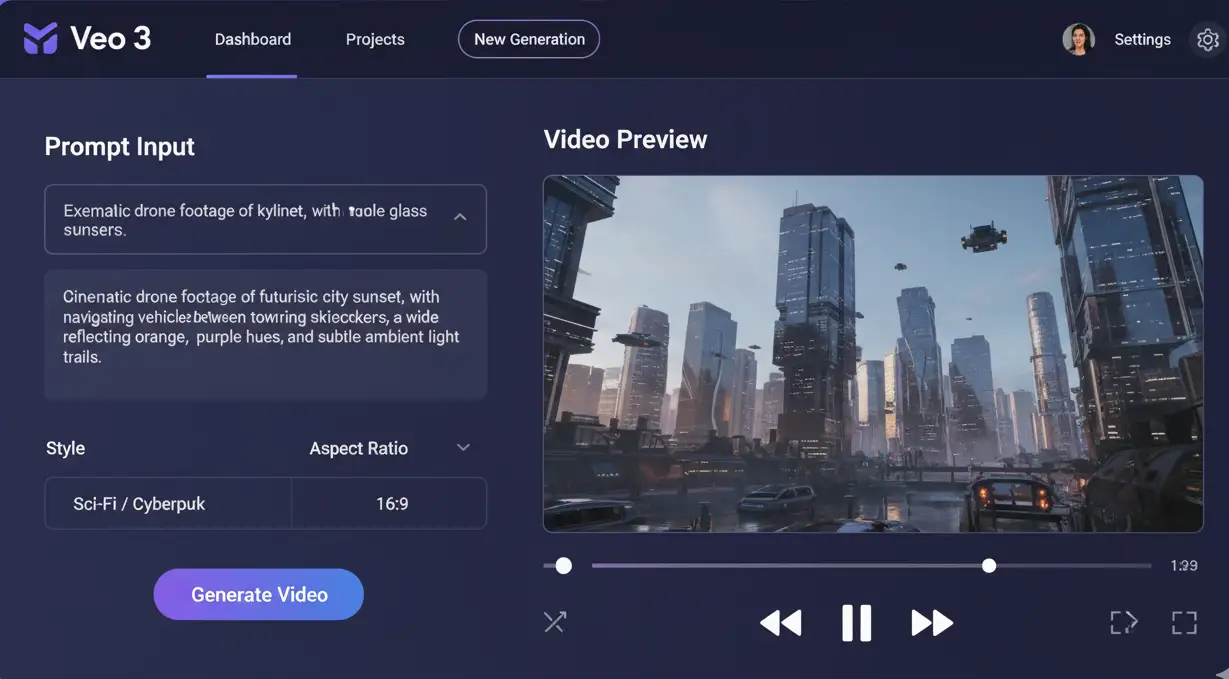
Task: Click the Veo 3 logo icon
Action: point(39,38)
